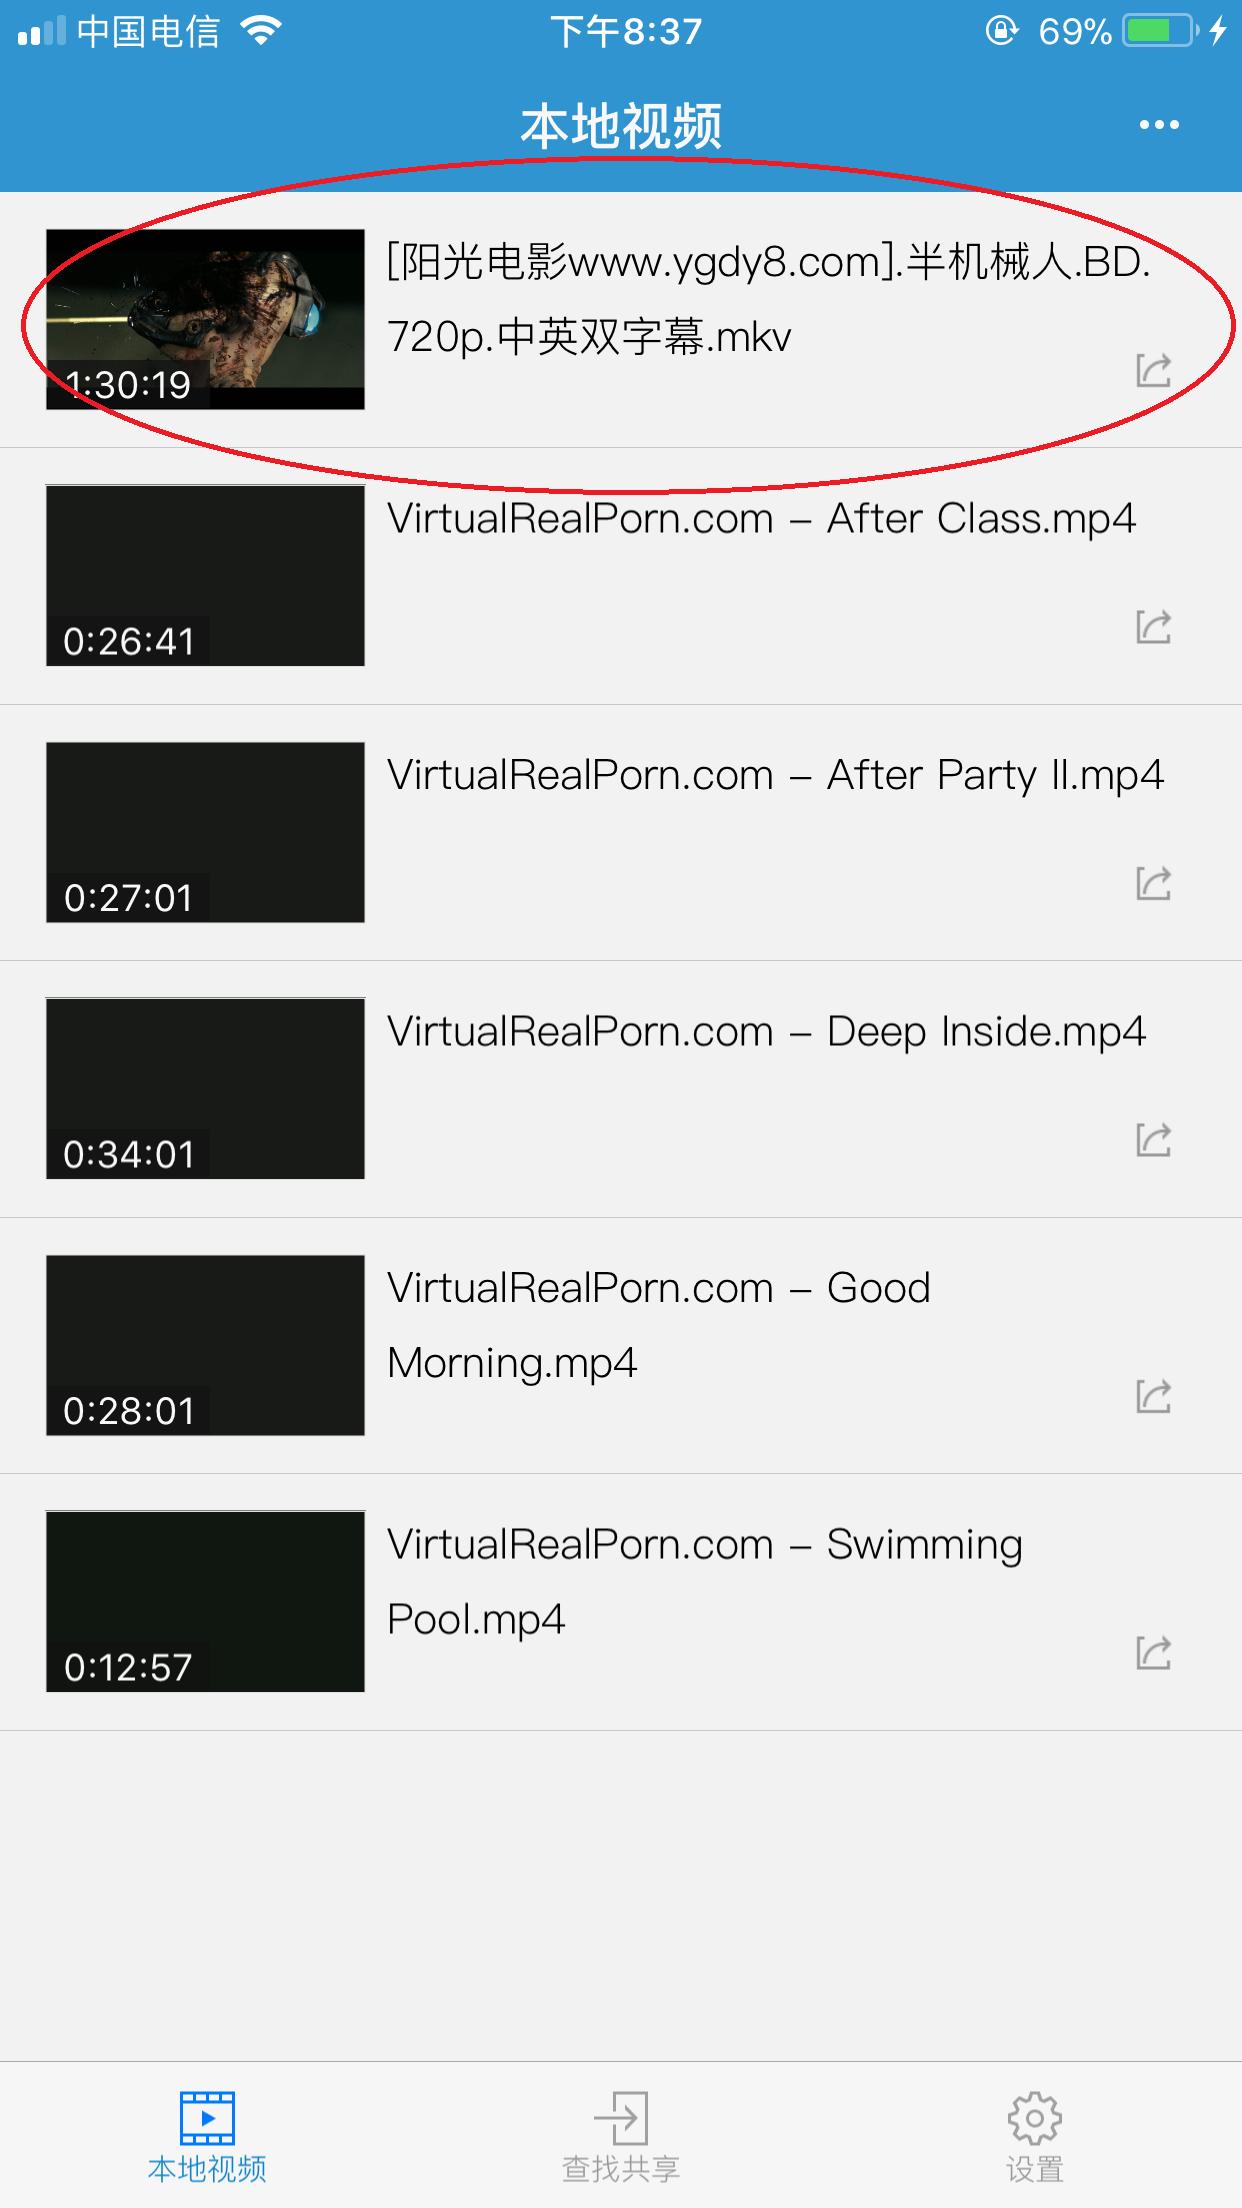Open thumbnail with 0:34:01 duration

205,1088
